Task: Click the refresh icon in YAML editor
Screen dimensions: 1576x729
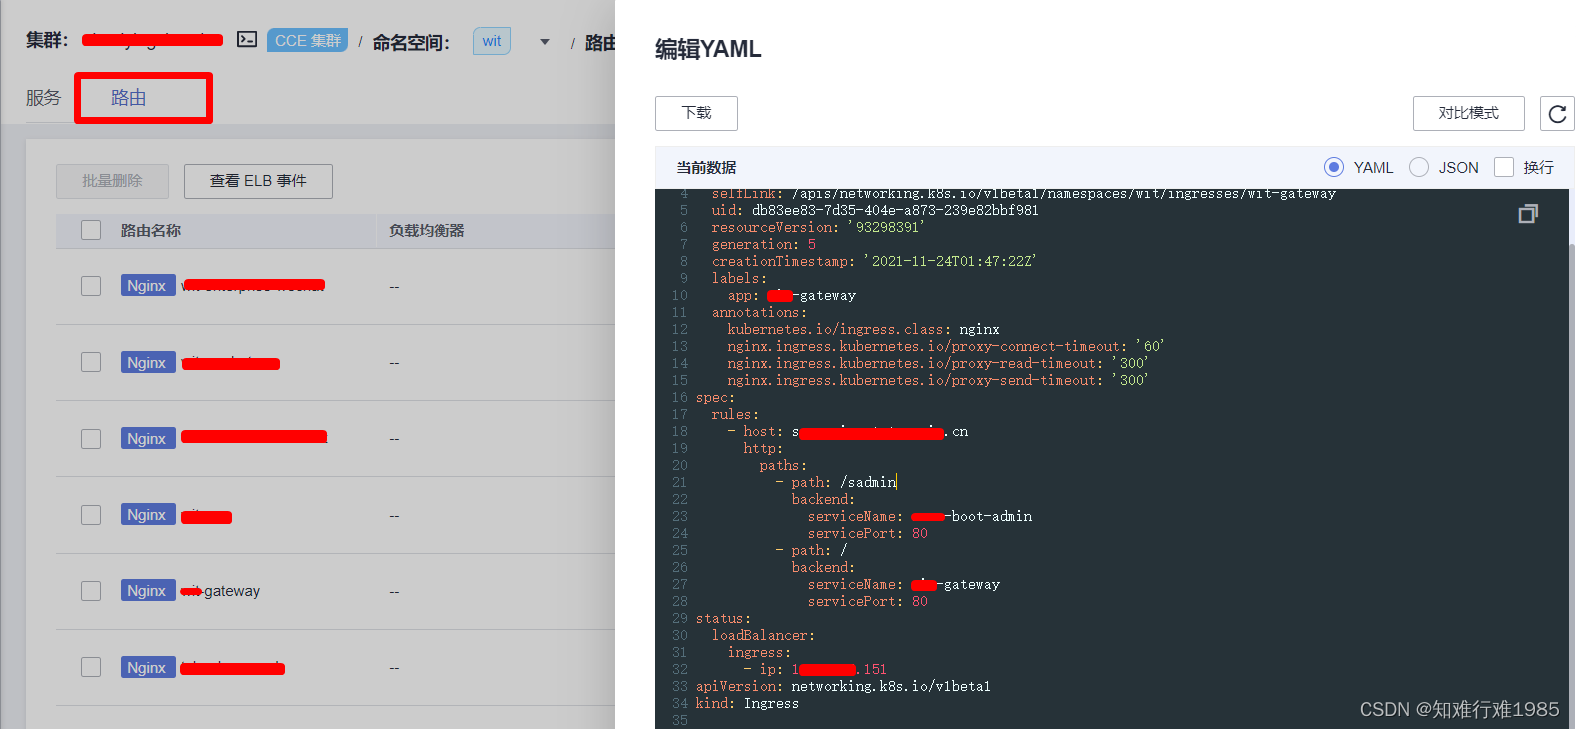Action: [x=1557, y=114]
